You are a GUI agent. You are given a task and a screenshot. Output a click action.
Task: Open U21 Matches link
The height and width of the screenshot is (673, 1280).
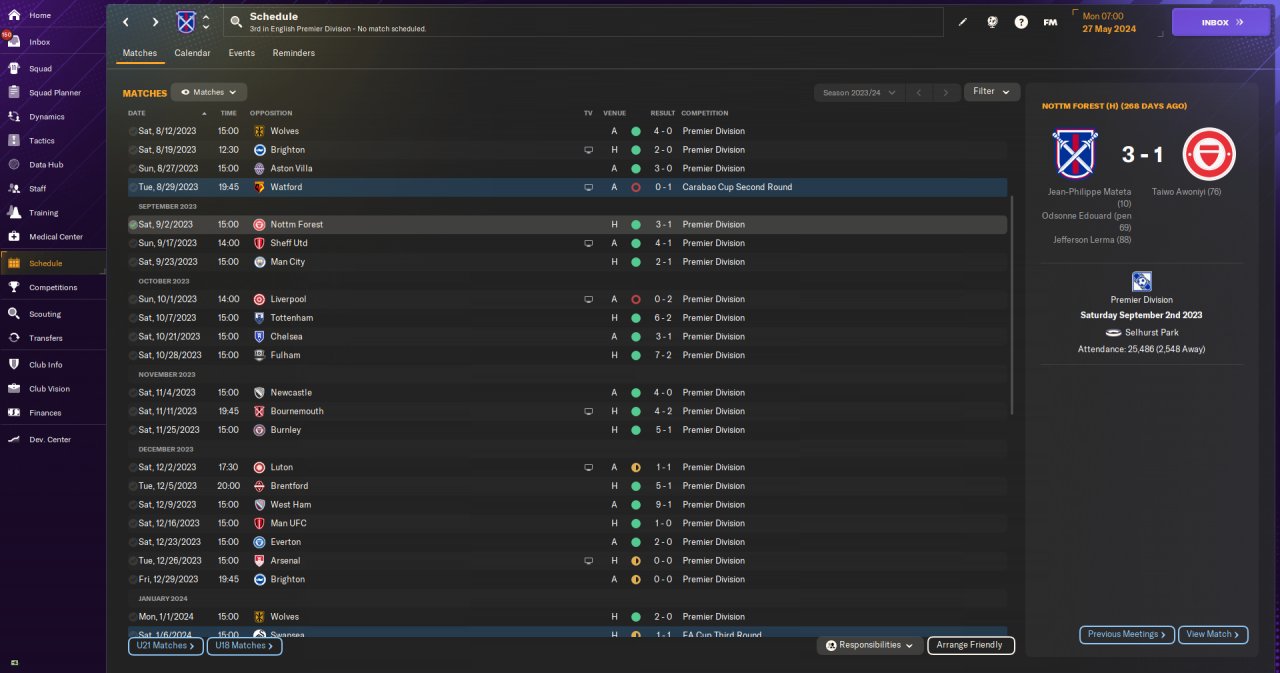pyautogui.click(x=166, y=646)
